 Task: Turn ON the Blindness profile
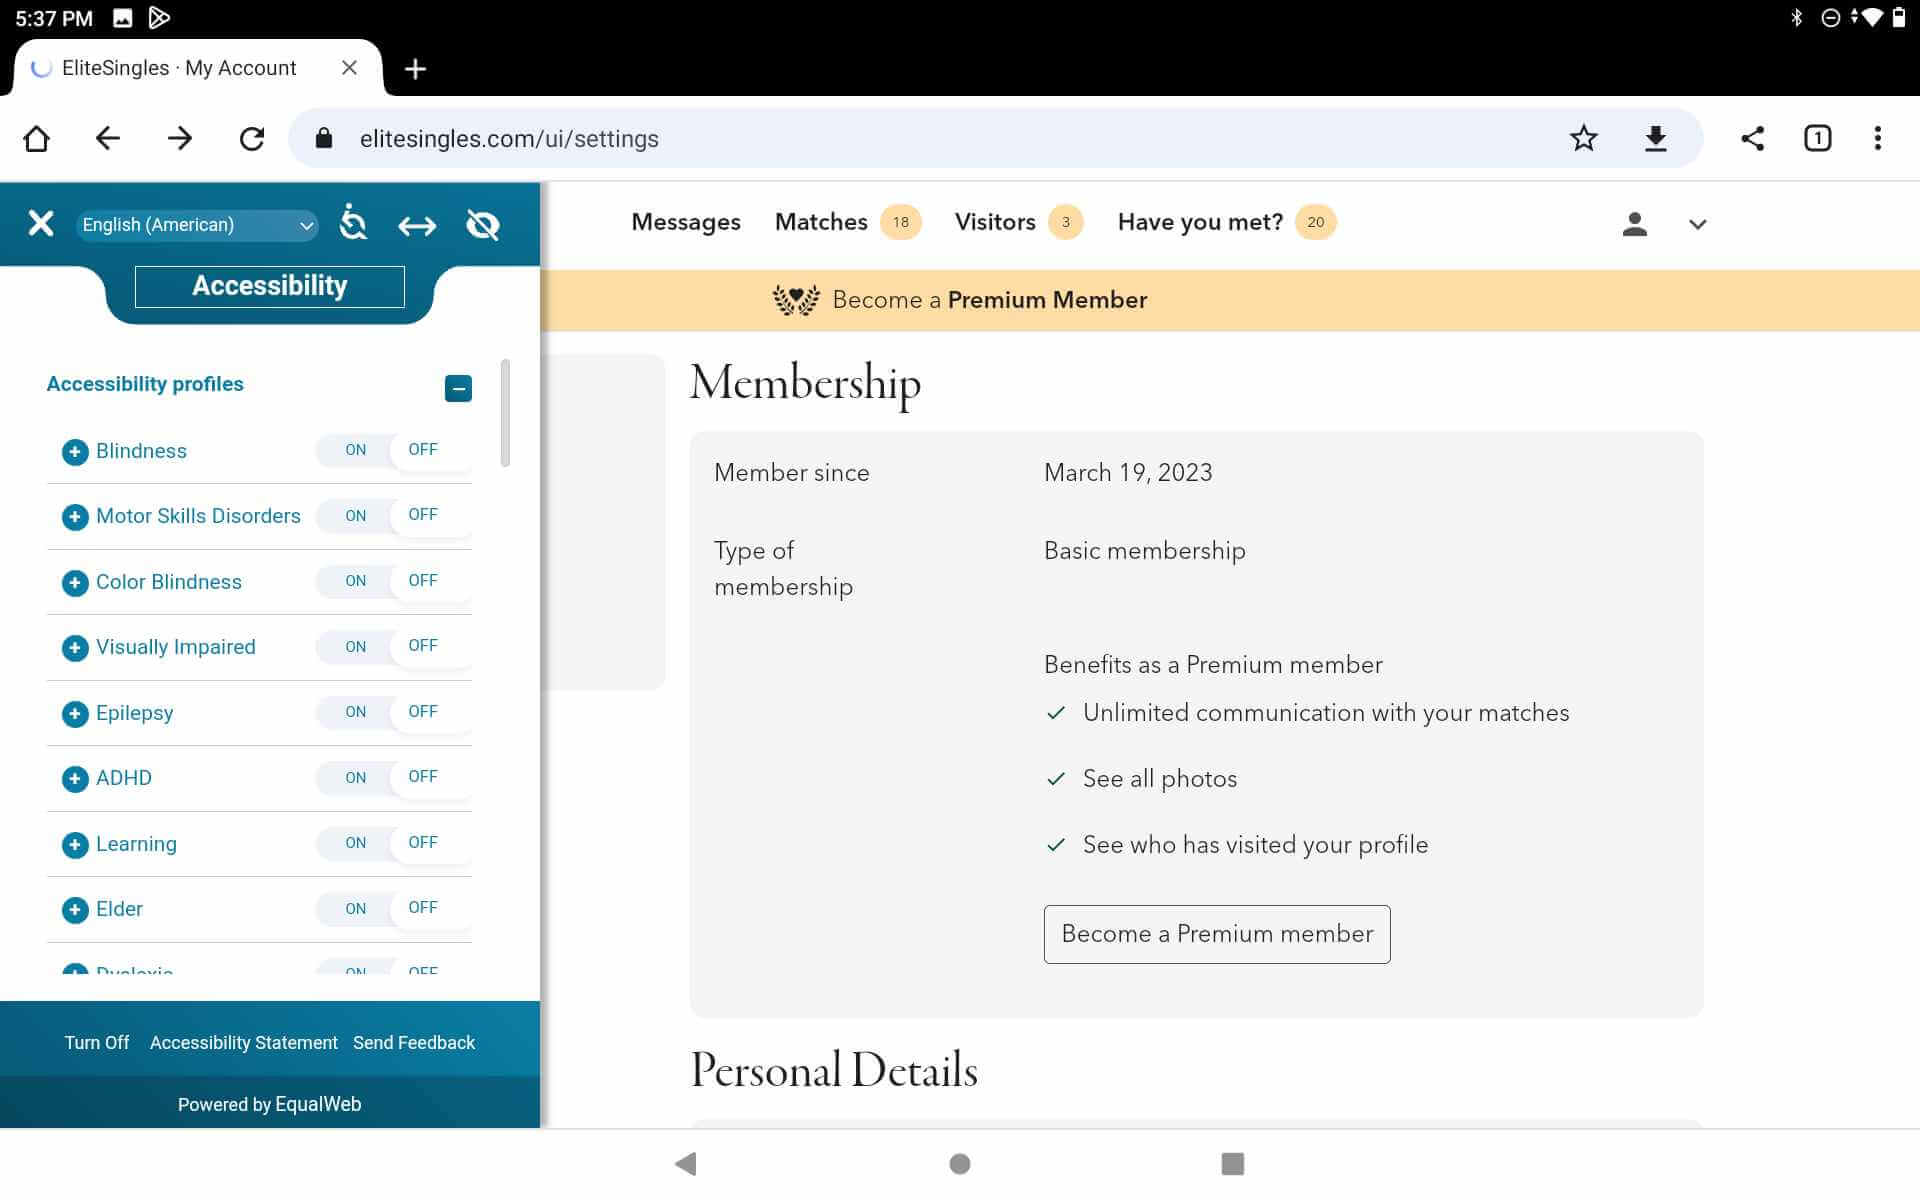point(355,450)
